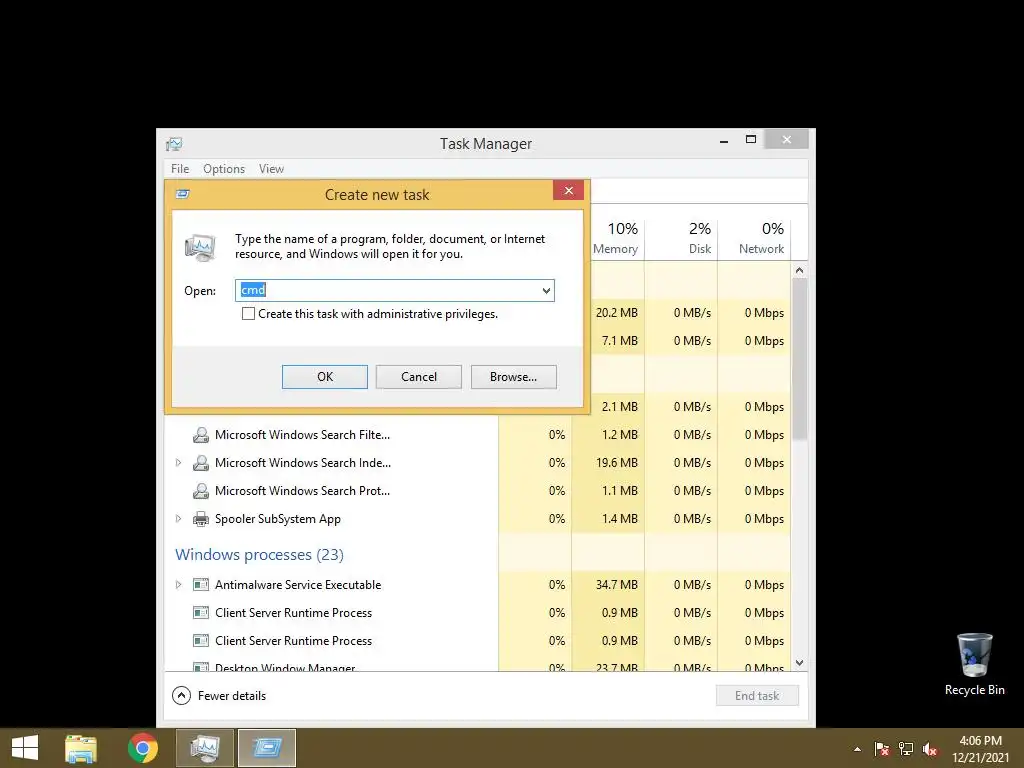This screenshot has height=768, width=1024.
Task: Click the network tray icon
Action: [x=906, y=749]
